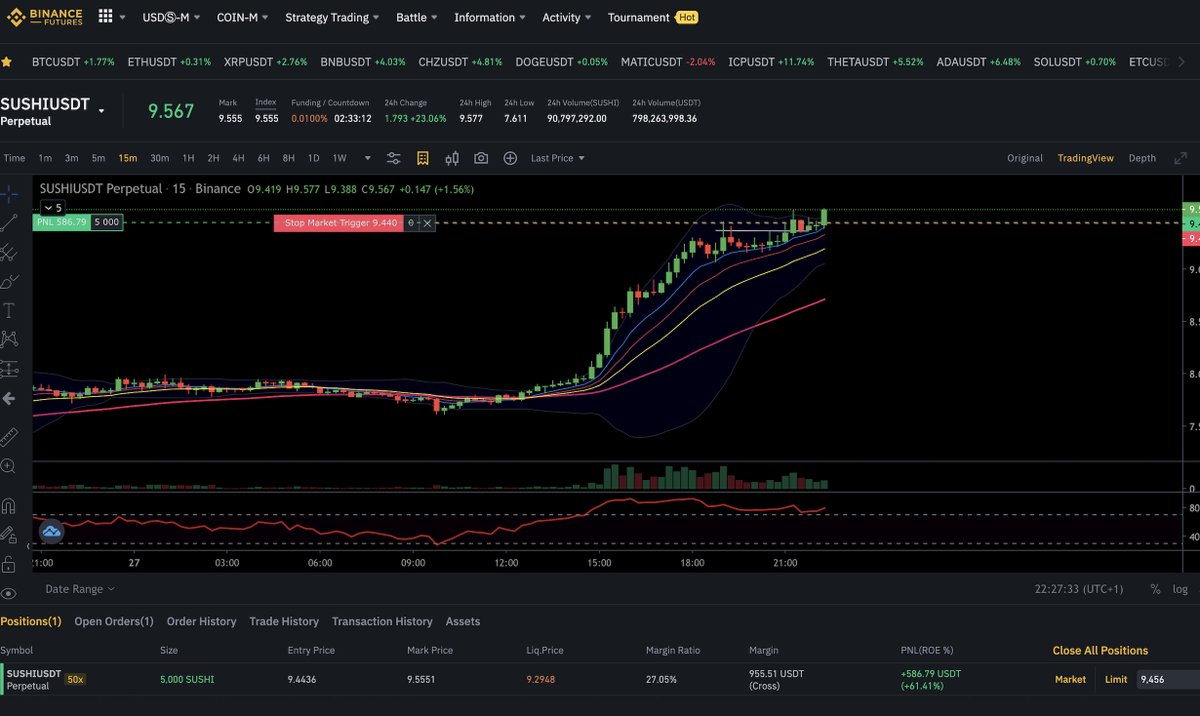This screenshot has height=716, width=1200.
Task: Select the brush drawing tool
Action: (x=9, y=281)
